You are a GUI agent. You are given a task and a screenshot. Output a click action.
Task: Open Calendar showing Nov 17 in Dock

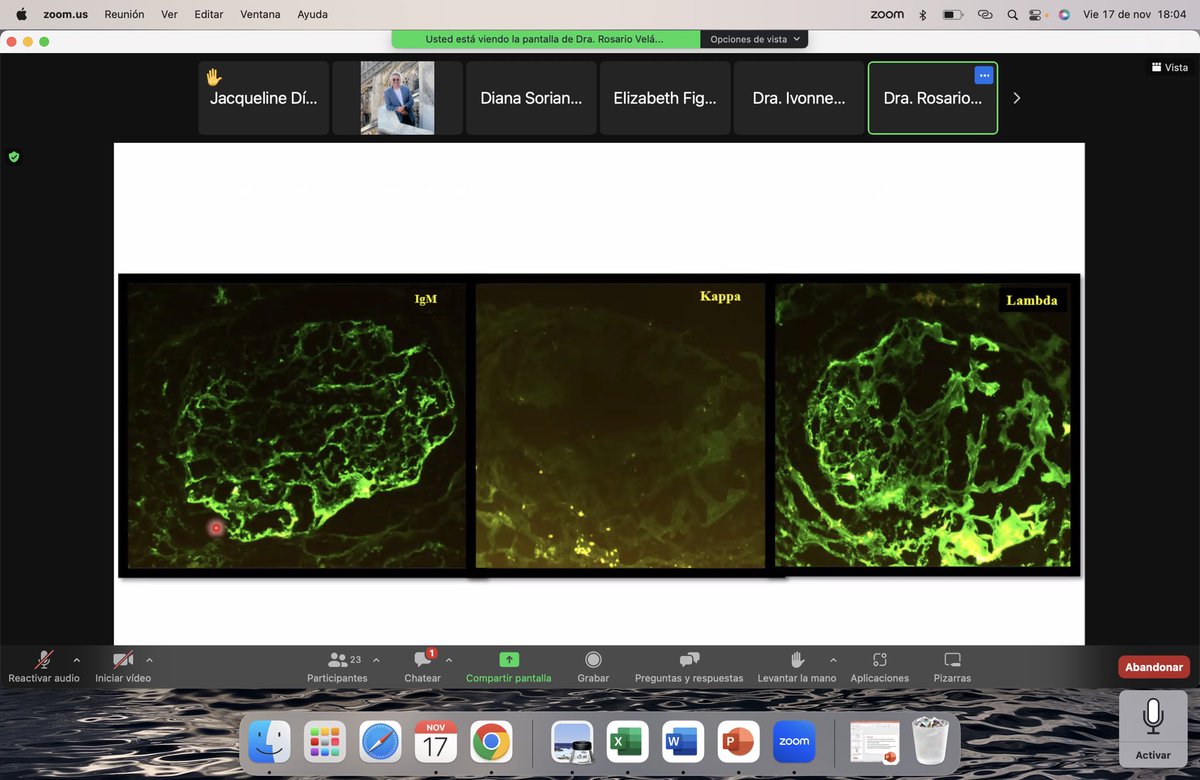tap(435, 741)
